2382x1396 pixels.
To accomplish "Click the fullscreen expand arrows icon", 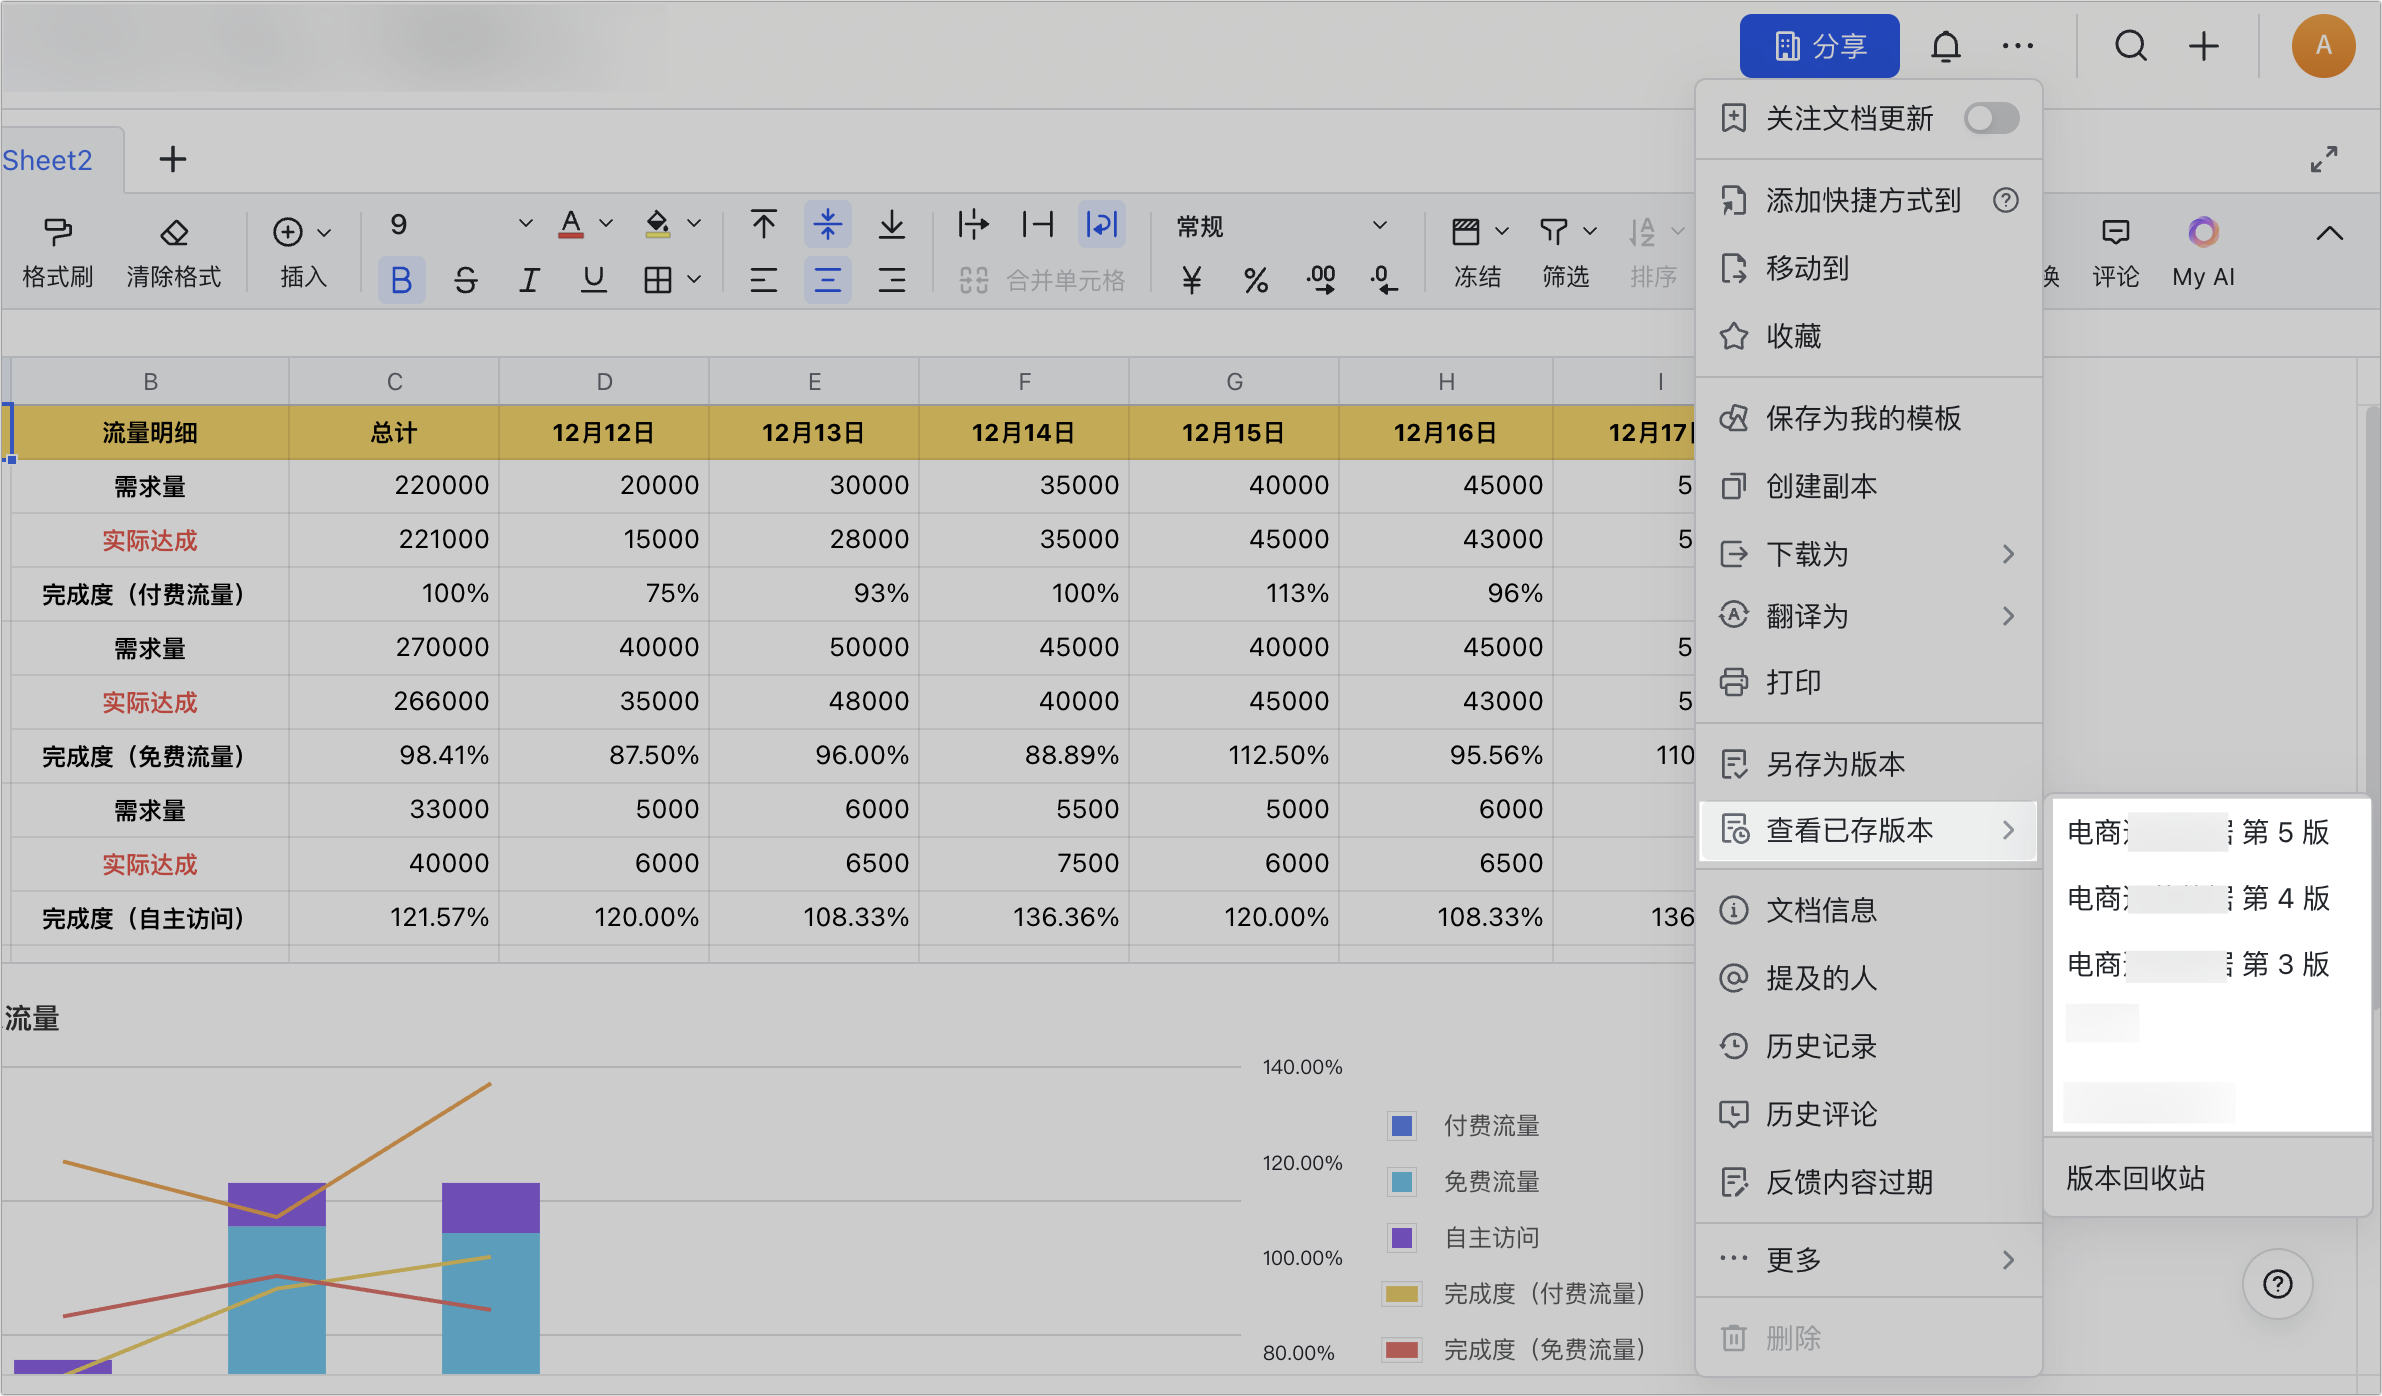I will 2324,159.
